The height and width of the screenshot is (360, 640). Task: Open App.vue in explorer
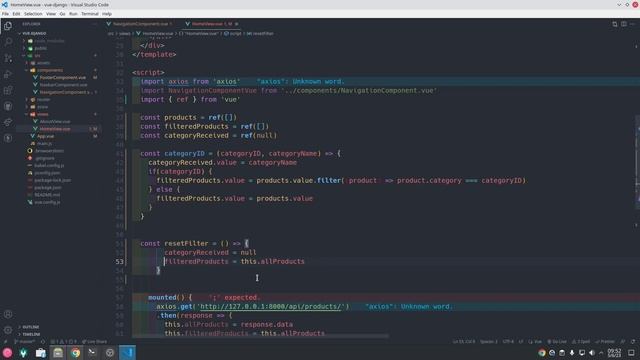click(x=45, y=136)
